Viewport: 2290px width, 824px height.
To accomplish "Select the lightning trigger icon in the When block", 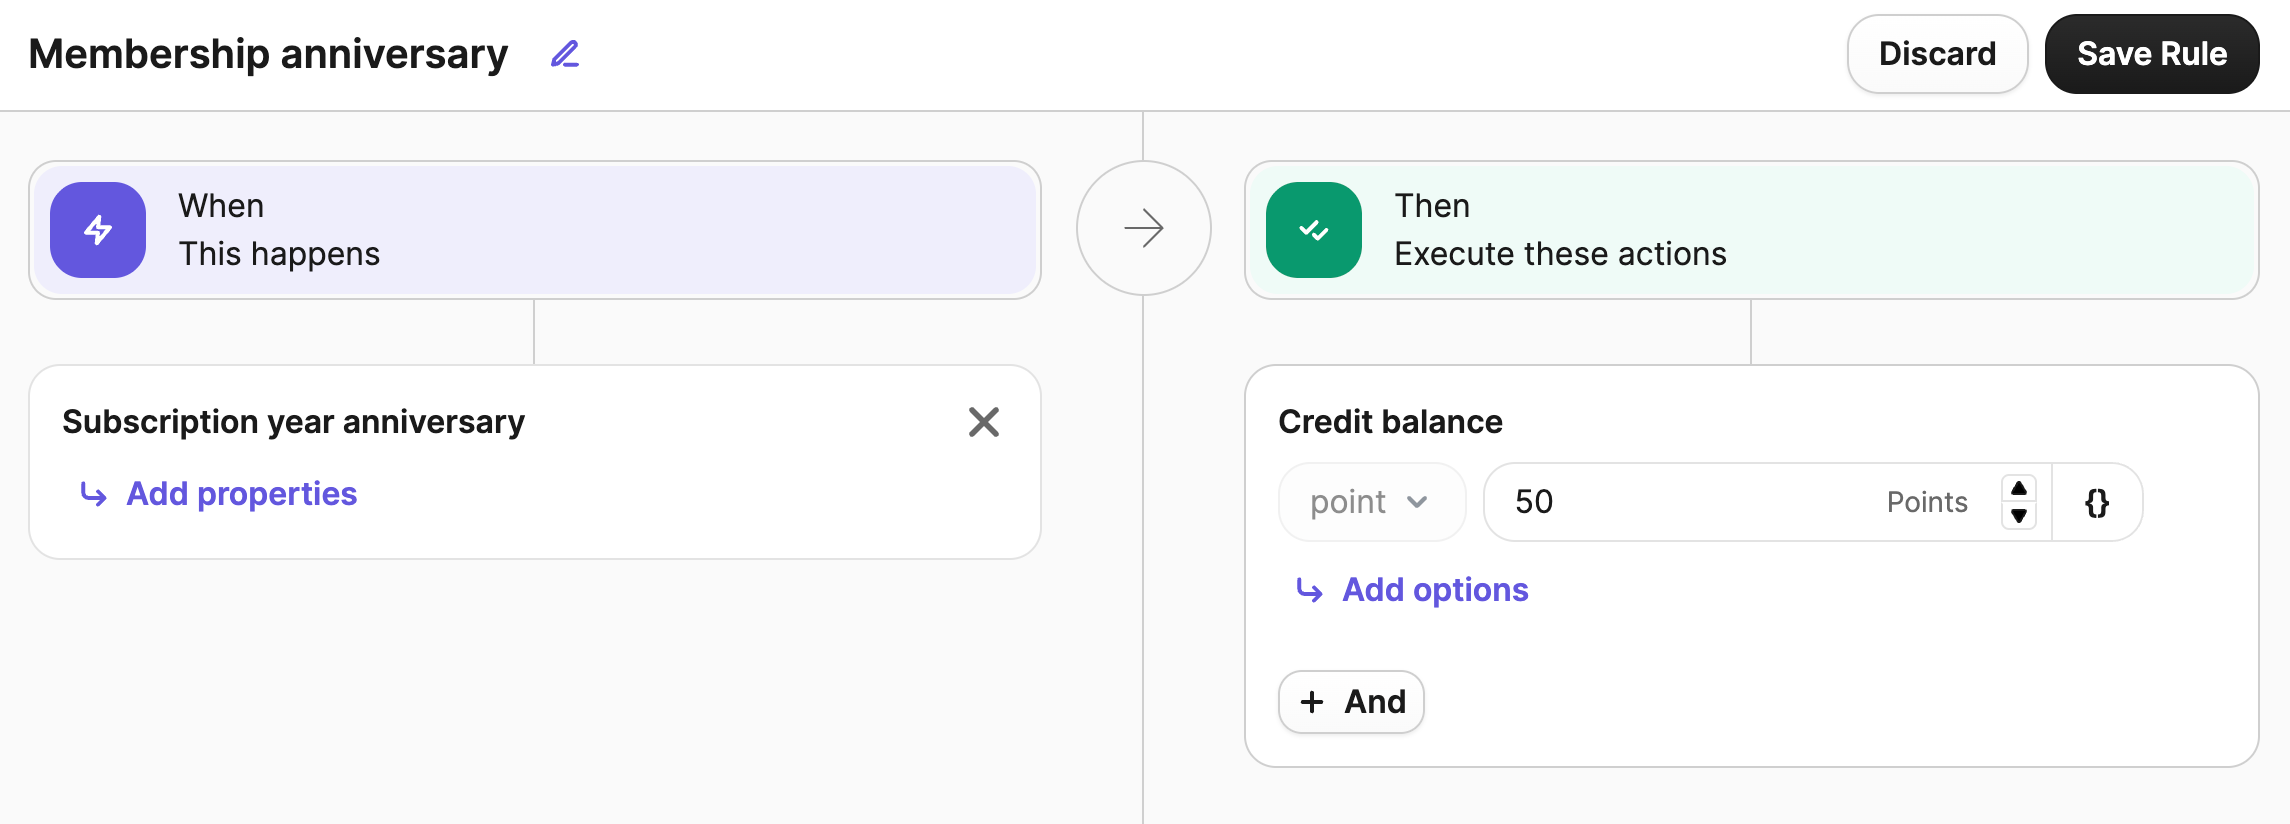I will click(x=97, y=229).
